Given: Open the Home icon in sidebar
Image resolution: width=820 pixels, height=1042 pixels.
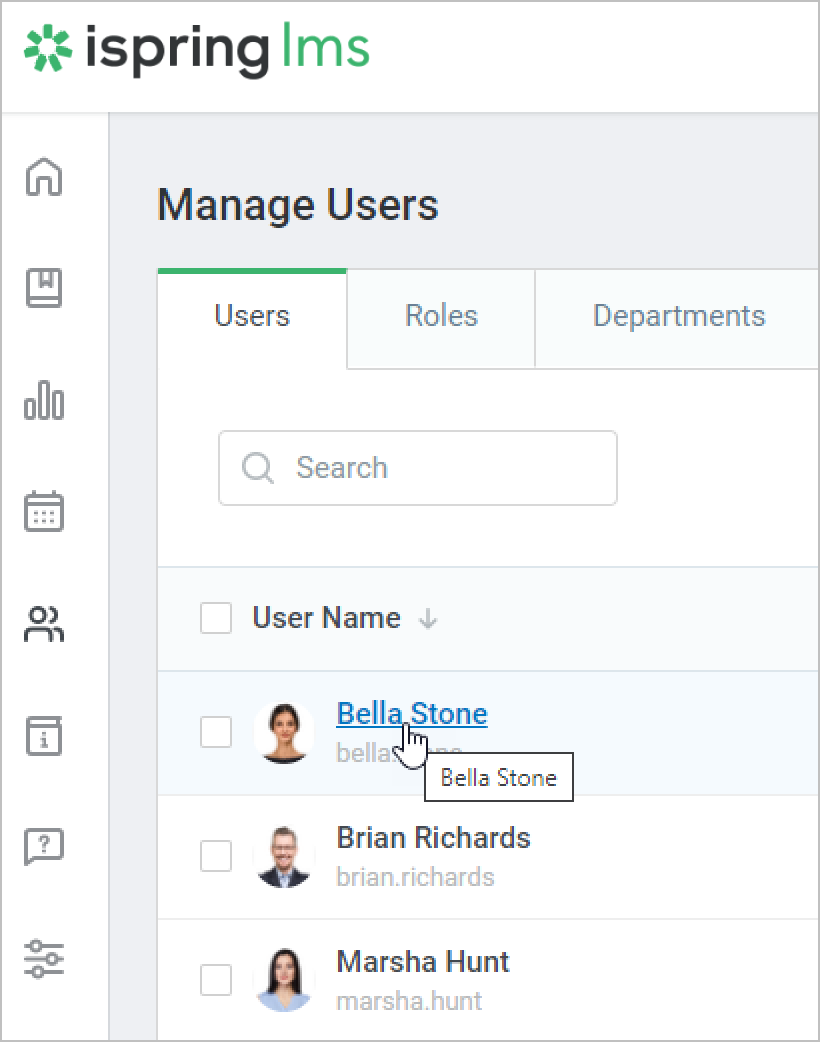Looking at the screenshot, I should [x=44, y=178].
